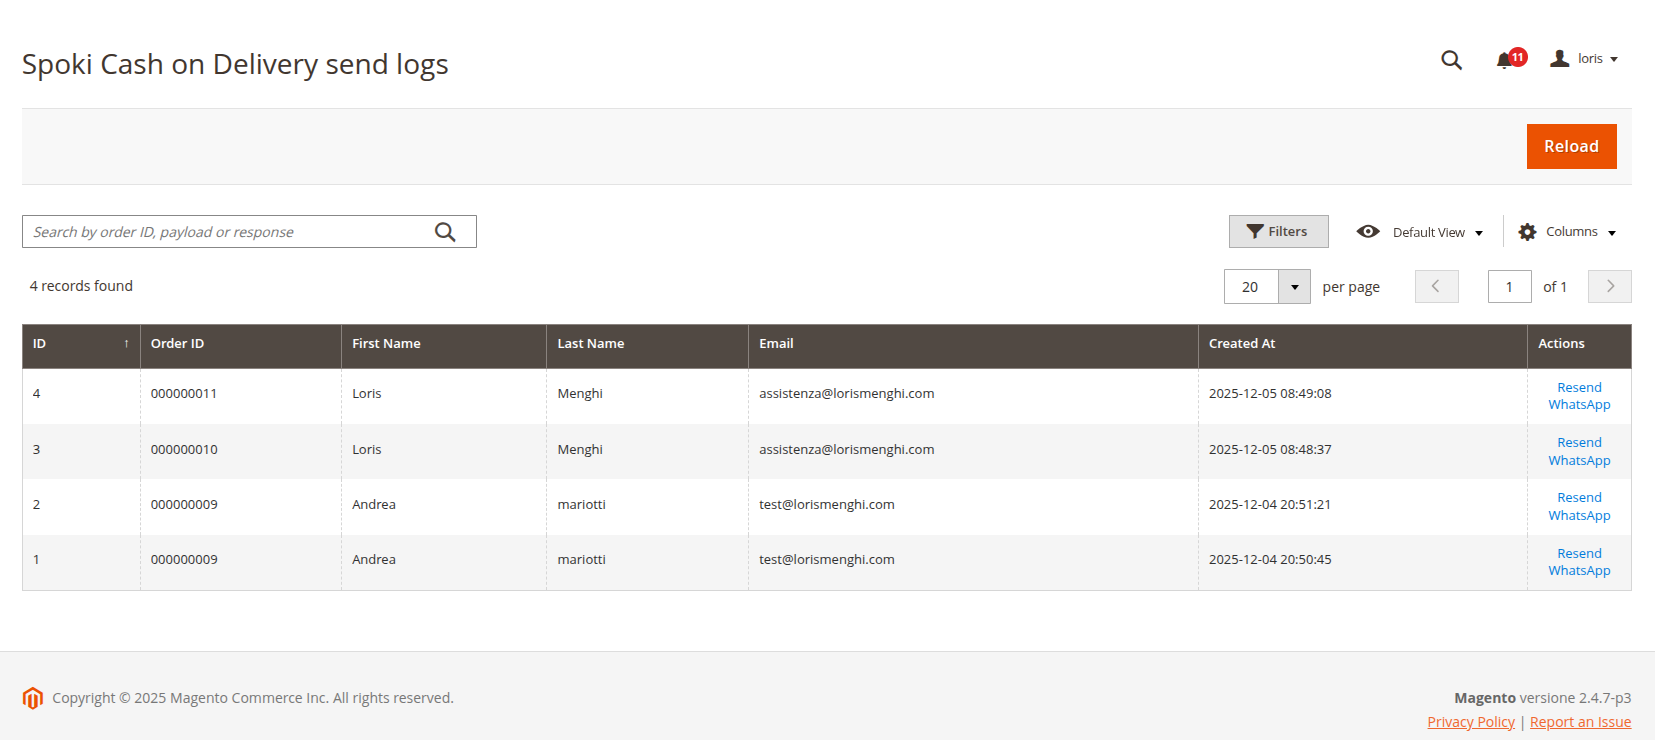Resend WhatsApp for order 000000011
The width and height of the screenshot is (1655, 740).
[1579, 396]
